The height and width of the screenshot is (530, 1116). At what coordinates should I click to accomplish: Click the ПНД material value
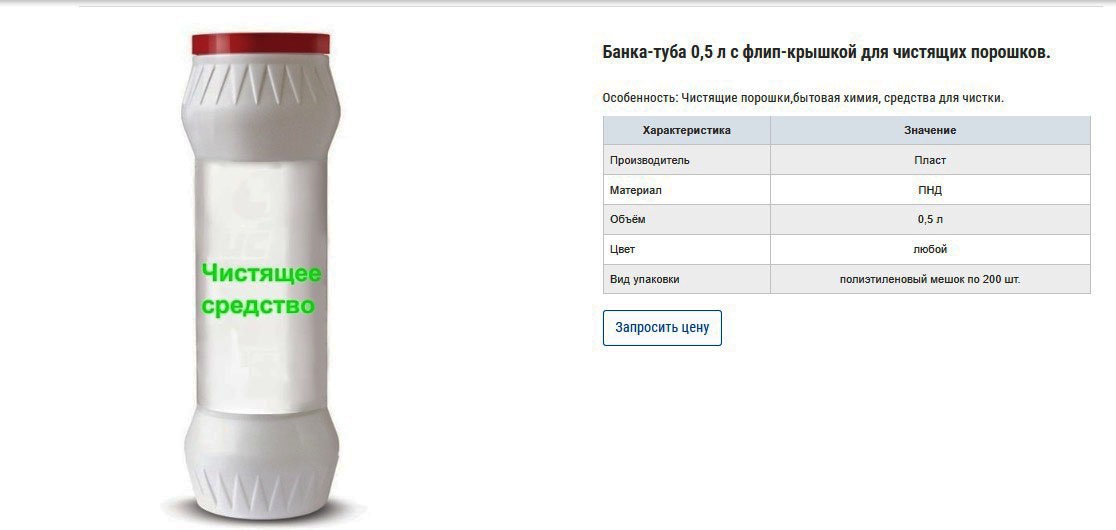point(930,190)
